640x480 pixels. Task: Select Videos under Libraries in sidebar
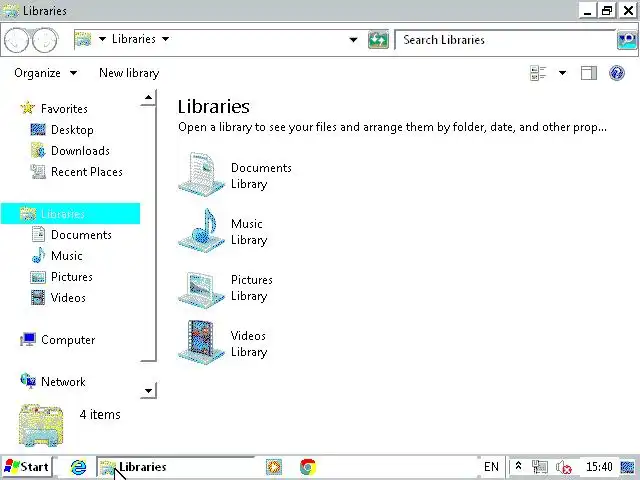(x=58, y=298)
